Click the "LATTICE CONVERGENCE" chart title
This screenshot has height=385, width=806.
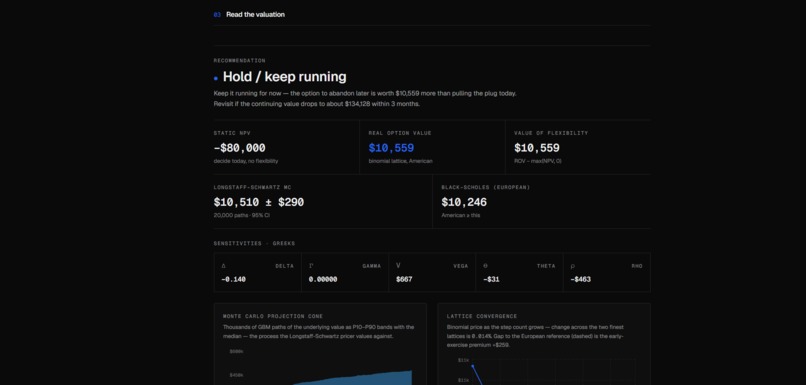pos(482,317)
